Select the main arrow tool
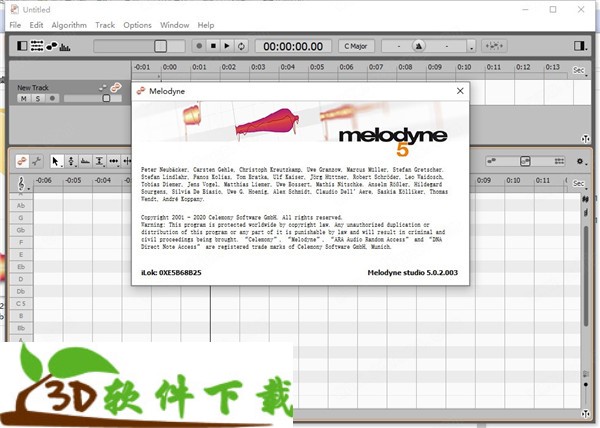 tap(56, 161)
